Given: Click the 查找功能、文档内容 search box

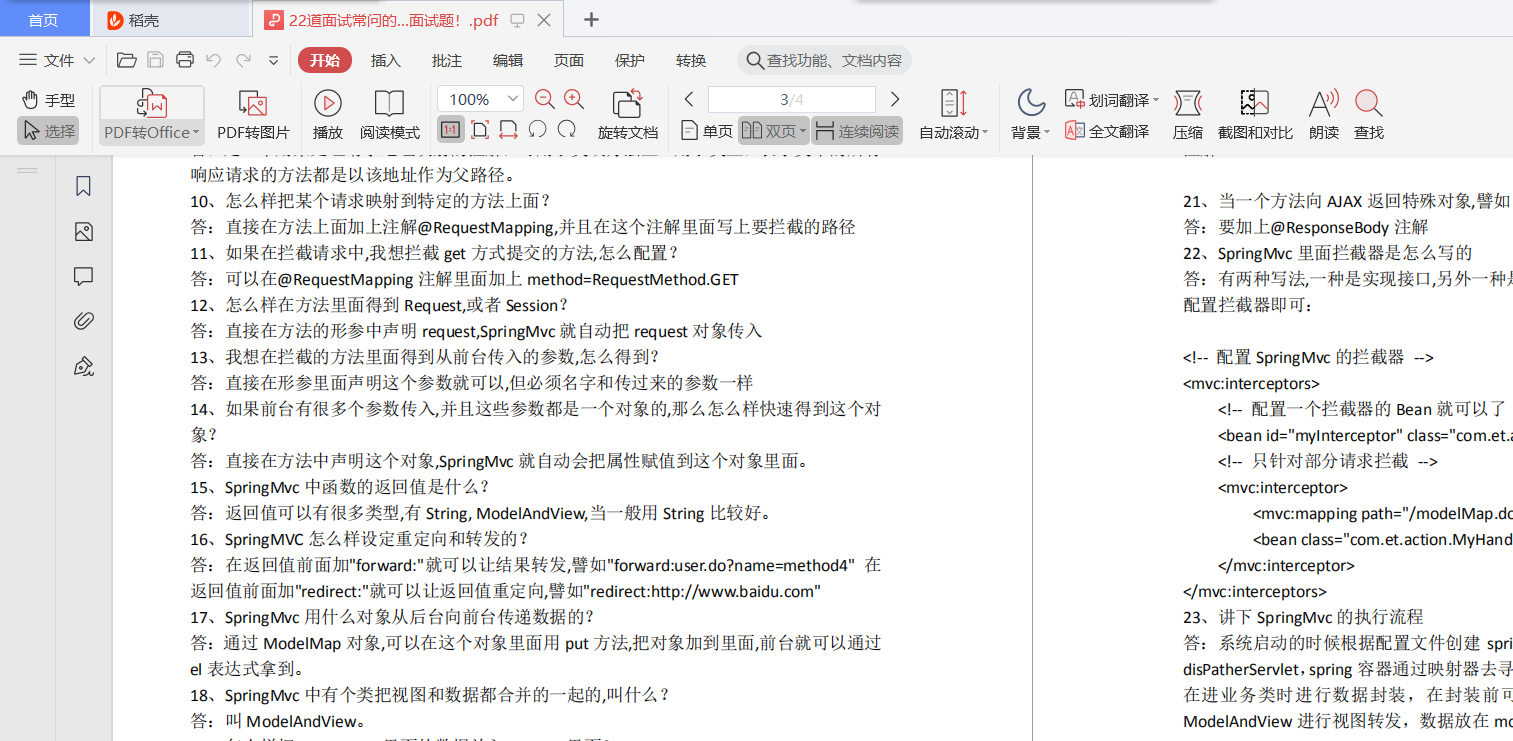Looking at the screenshot, I should pyautogui.click(x=824, y=60).
